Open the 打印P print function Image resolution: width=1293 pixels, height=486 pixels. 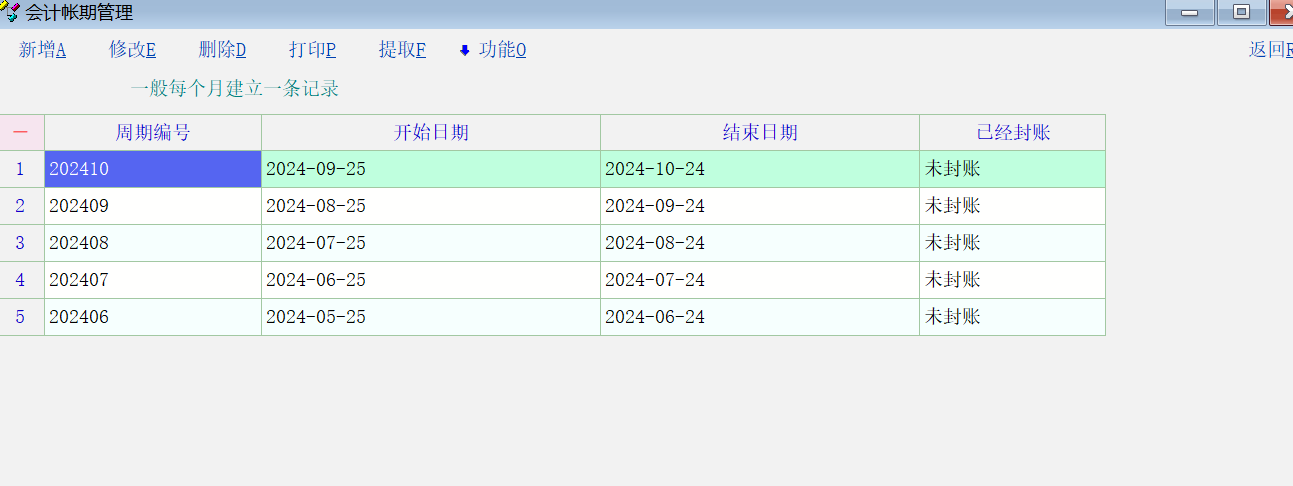[312, 50]
